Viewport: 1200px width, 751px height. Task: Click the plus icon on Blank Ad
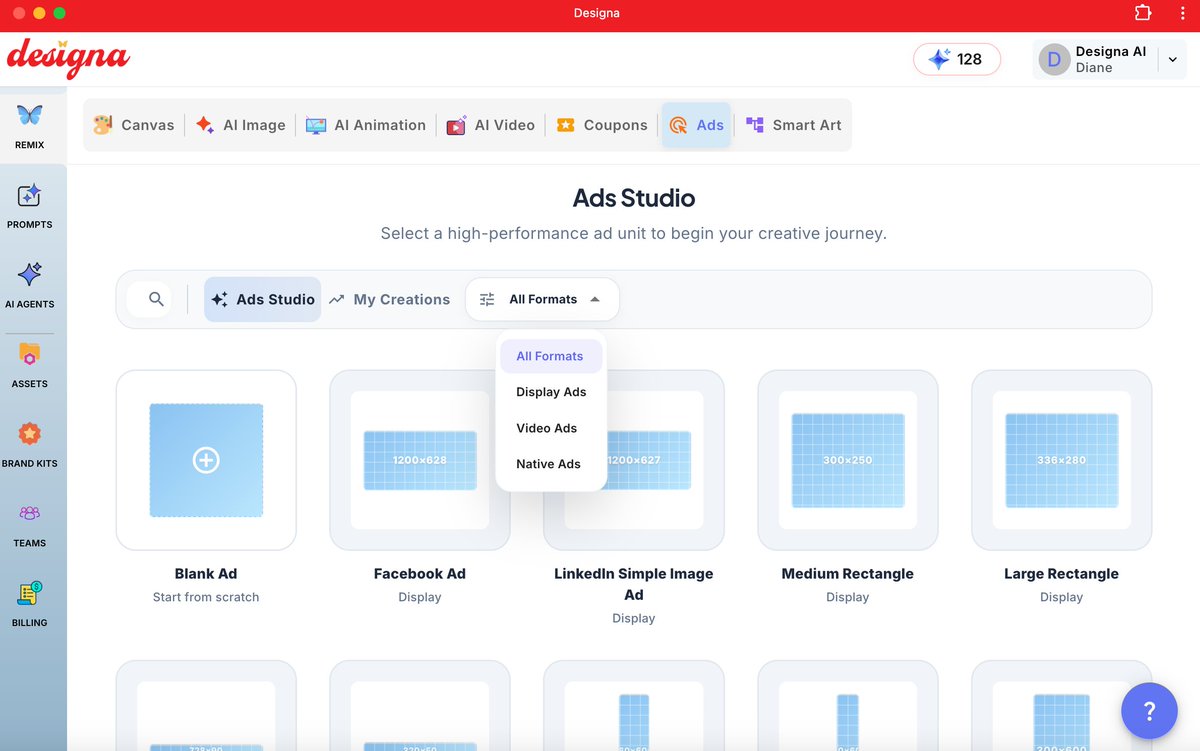pos(206,460)
